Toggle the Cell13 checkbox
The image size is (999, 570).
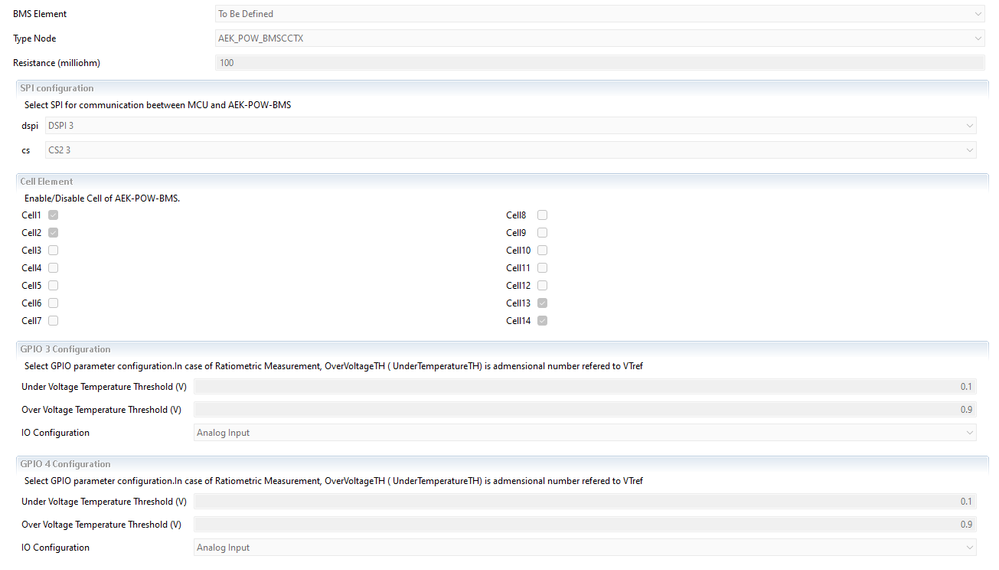tap(542, 303)
